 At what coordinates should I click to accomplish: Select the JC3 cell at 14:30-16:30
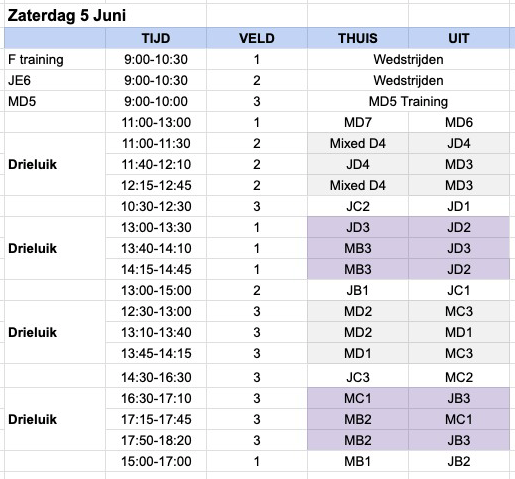tap(358, 377)
